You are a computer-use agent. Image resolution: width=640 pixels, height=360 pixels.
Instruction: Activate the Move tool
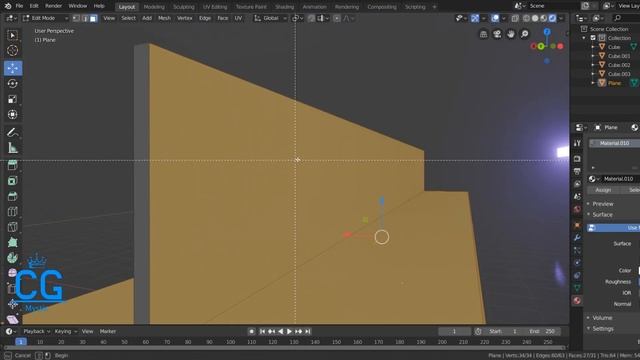pos(13,68)
